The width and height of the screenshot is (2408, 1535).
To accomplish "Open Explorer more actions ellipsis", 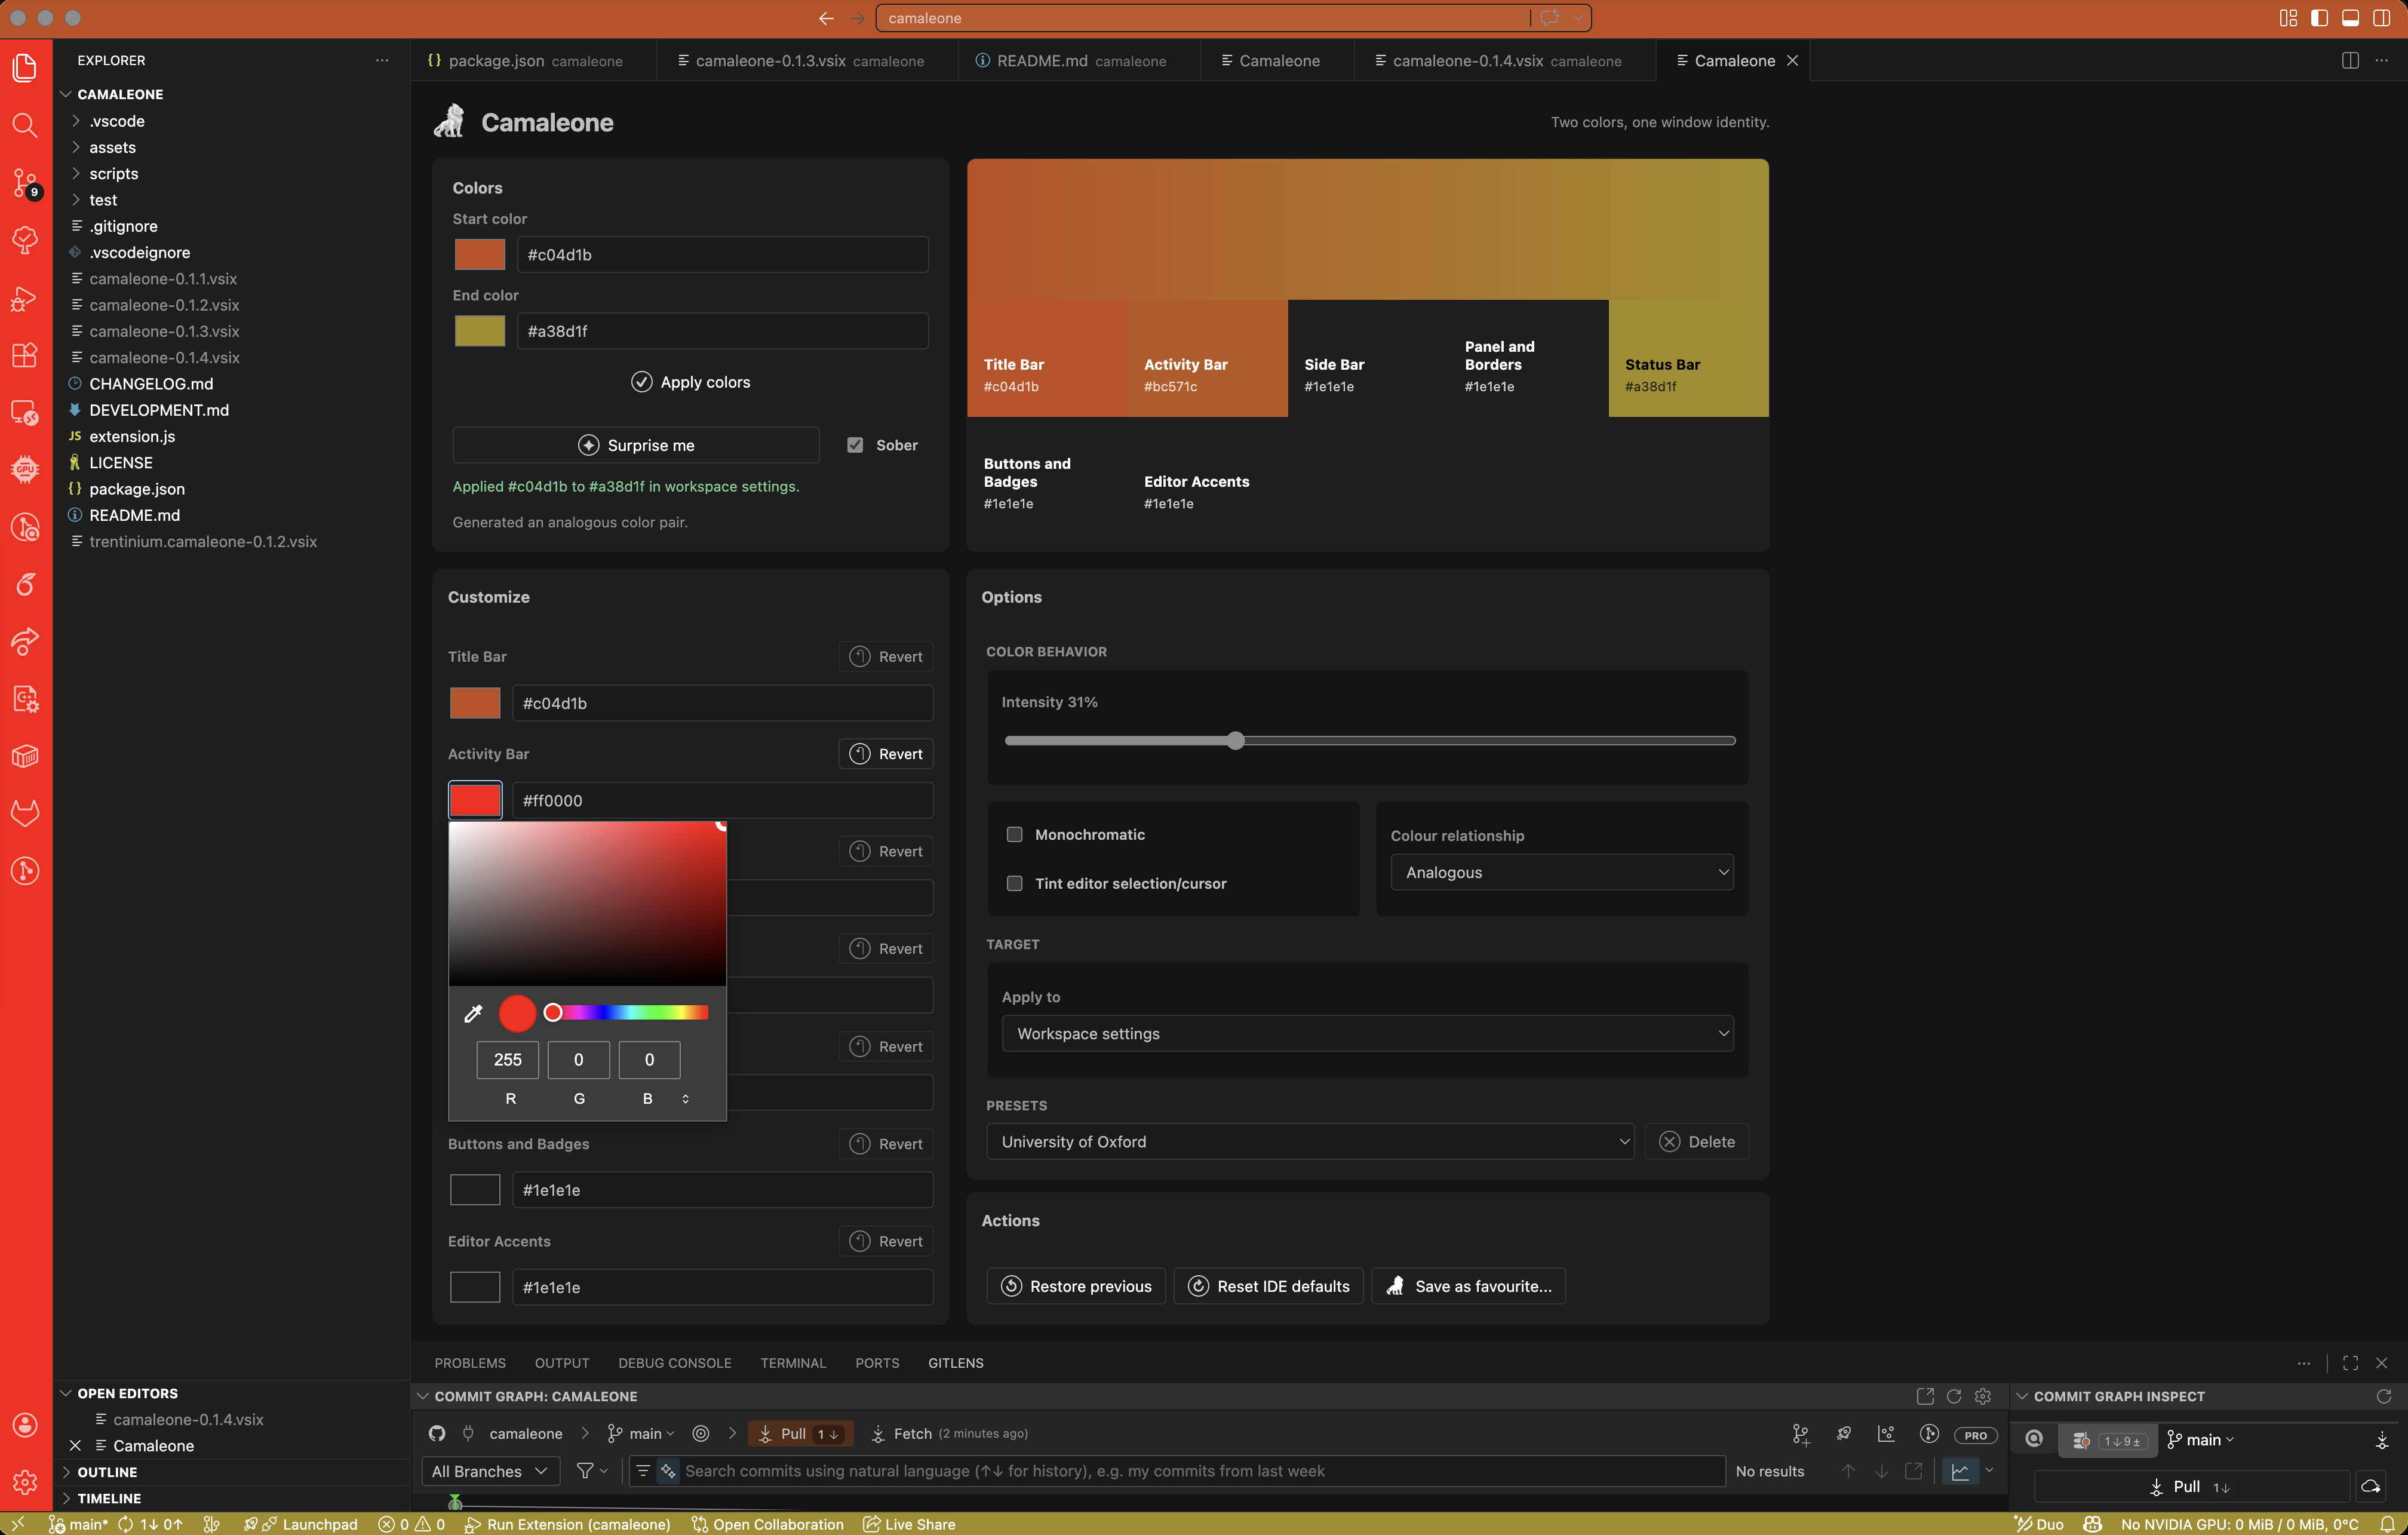I will coord(382,60).
